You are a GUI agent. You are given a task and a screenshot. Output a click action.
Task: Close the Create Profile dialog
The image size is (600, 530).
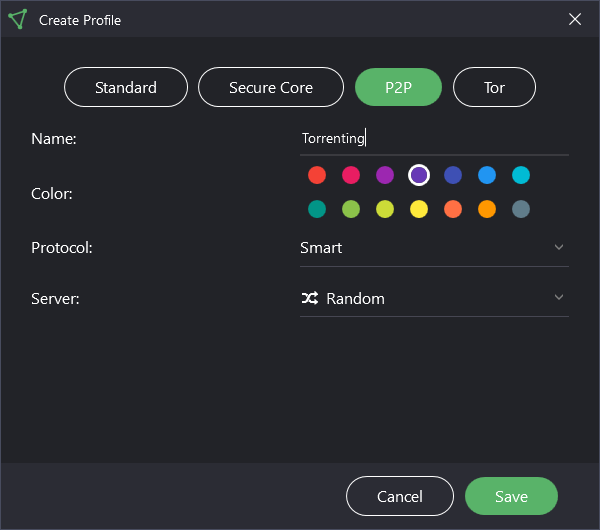(575, 19)
